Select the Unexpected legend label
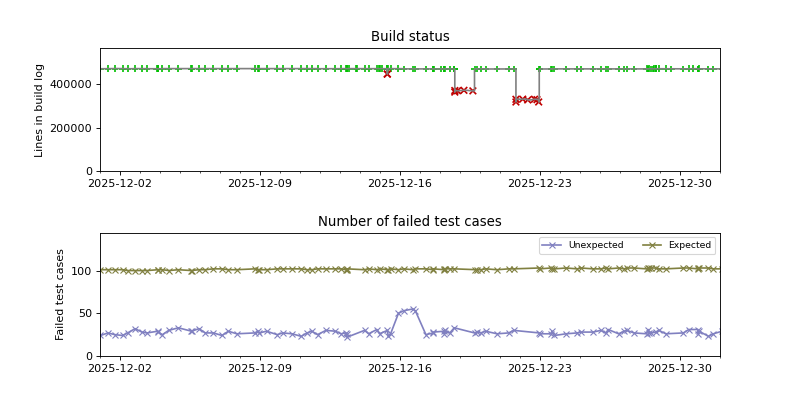 pos(595,245)
